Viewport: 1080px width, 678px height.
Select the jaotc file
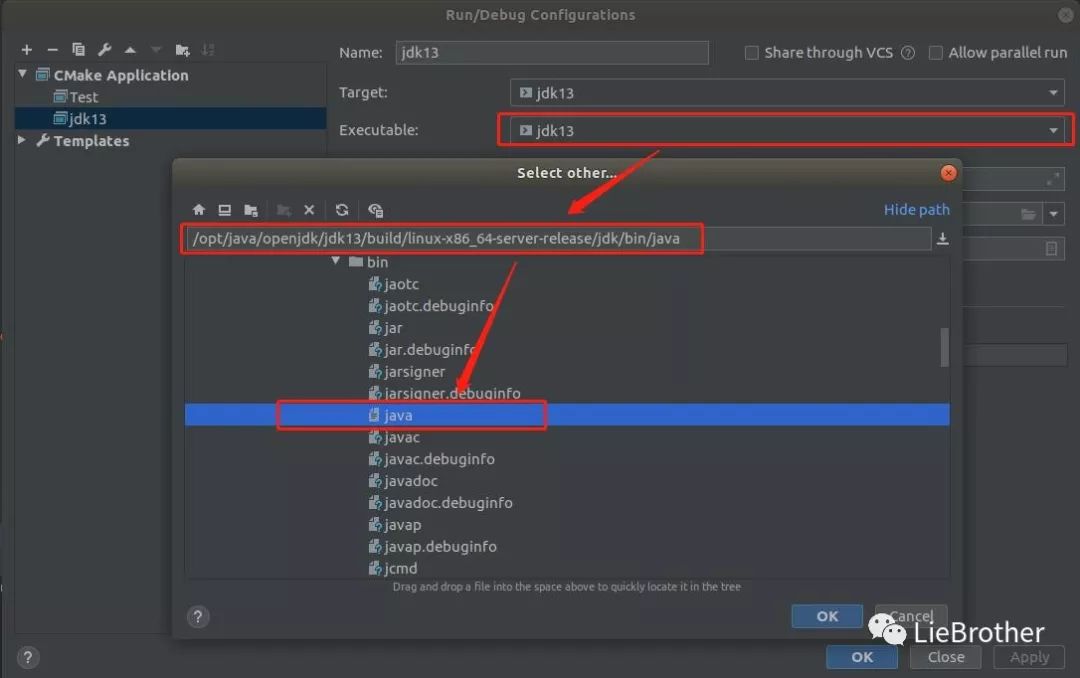tap(393, 284)
